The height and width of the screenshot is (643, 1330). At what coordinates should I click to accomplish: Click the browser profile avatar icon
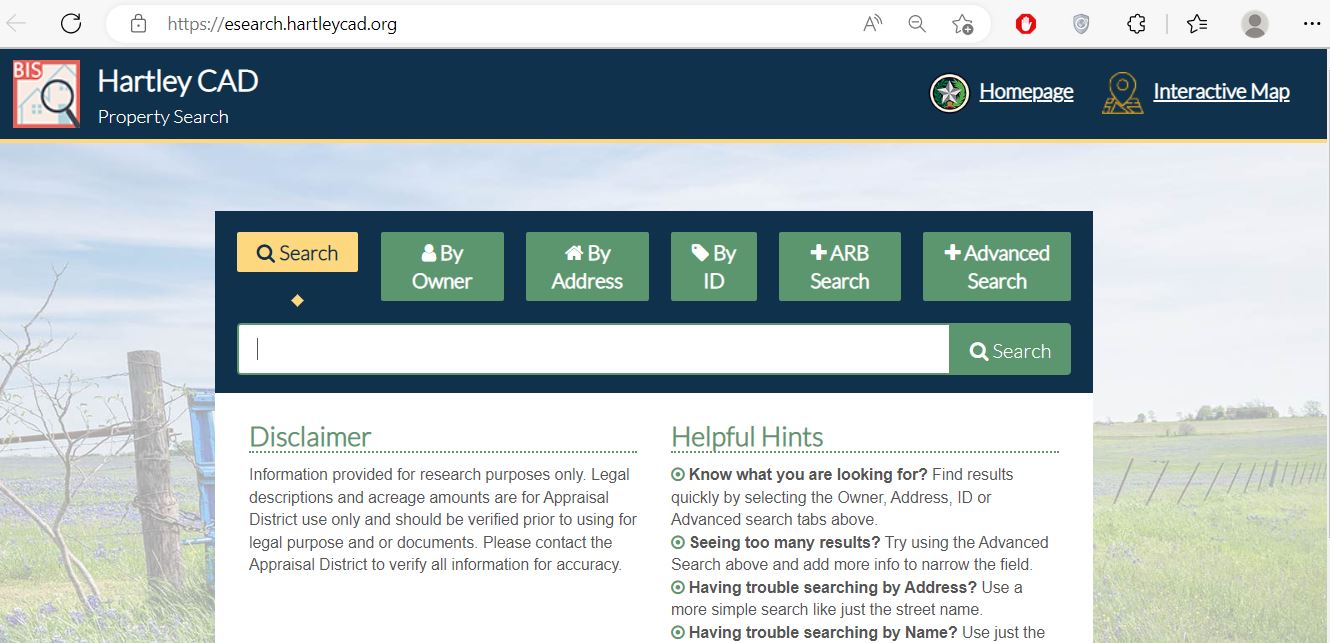pos(1254,22)
